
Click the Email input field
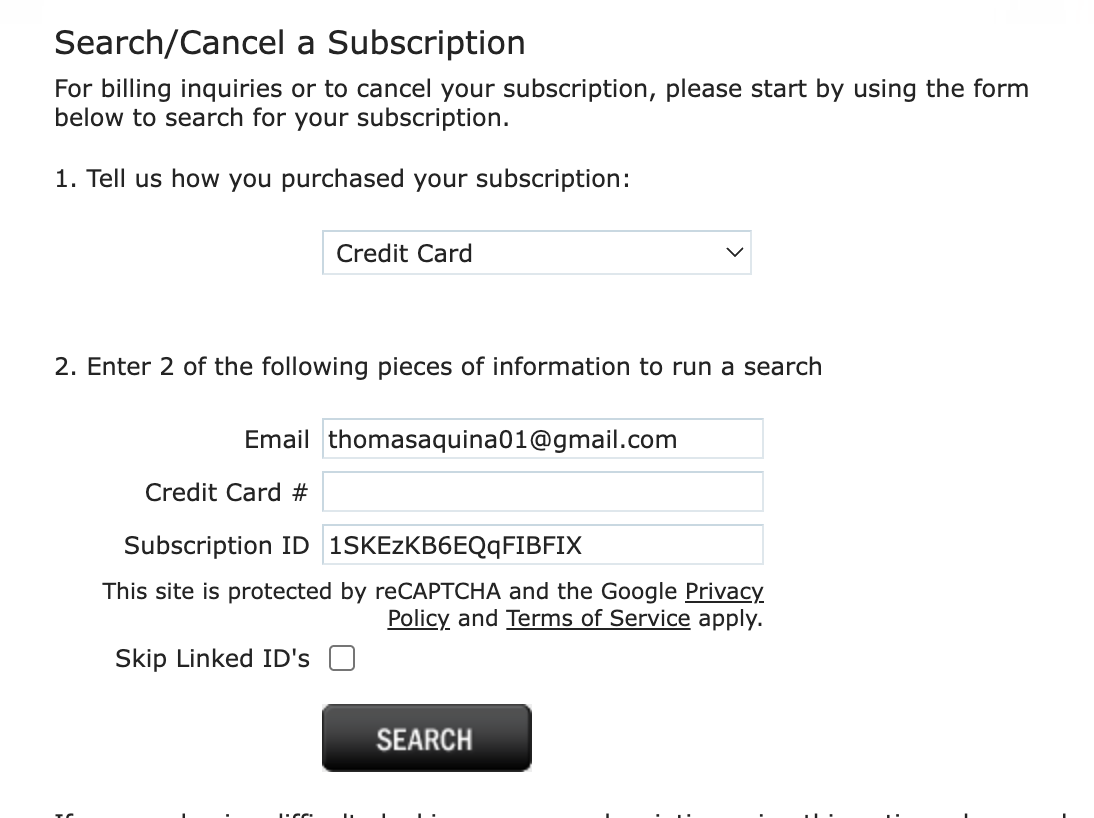(x=542, y=439)
